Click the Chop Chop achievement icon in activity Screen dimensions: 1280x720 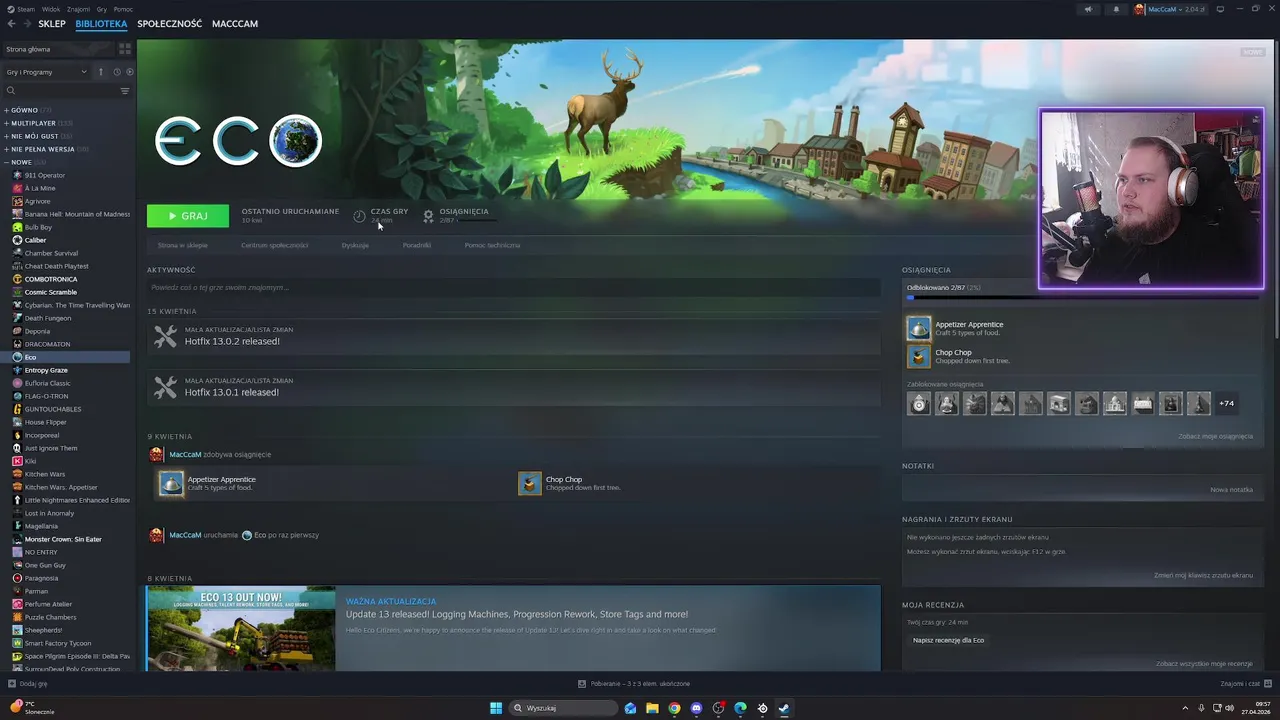tap(529, 484)
